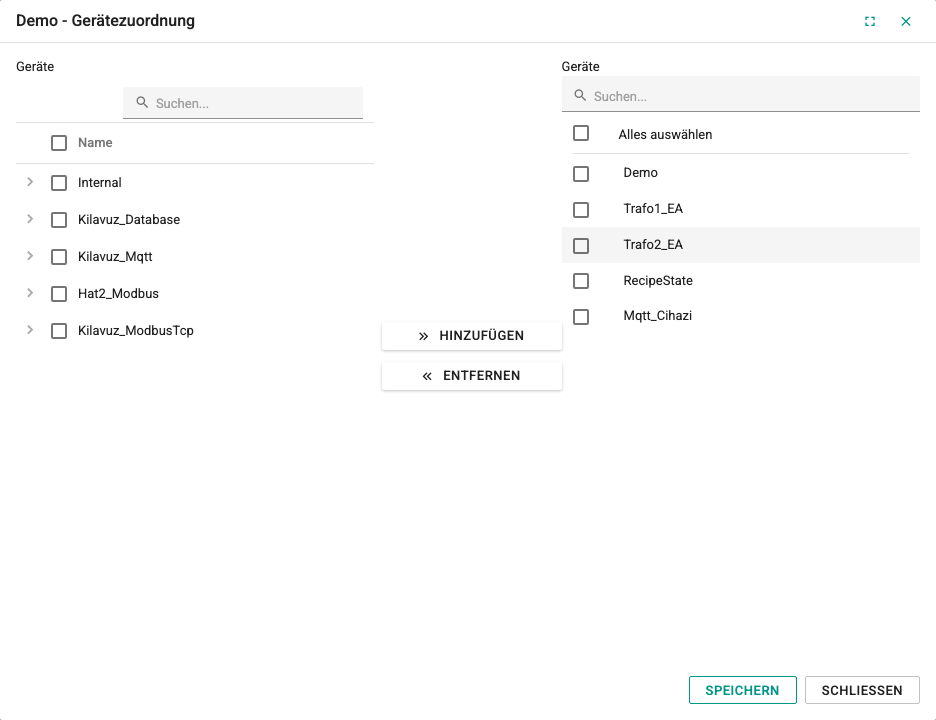Click the Hat2_Modbus row label
The image size is (936, 720).
click(x=118, y=294)
